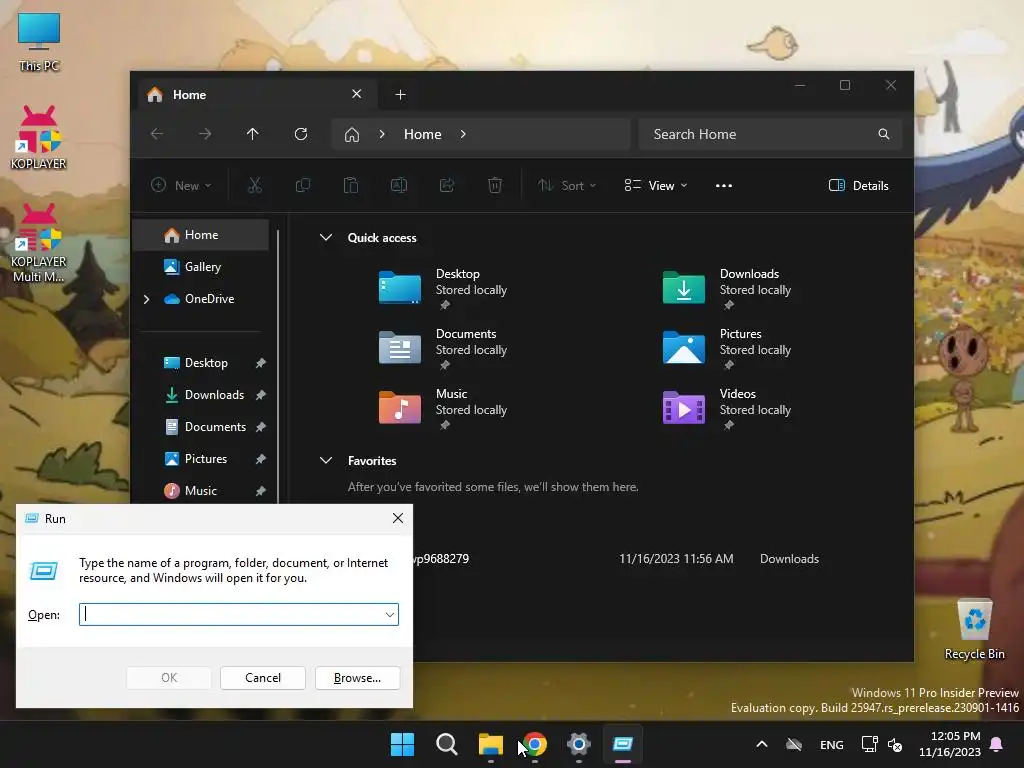1024x768 pixels.
Task: Open the Music folder in Quick access
Action: (x=444, y=408)
